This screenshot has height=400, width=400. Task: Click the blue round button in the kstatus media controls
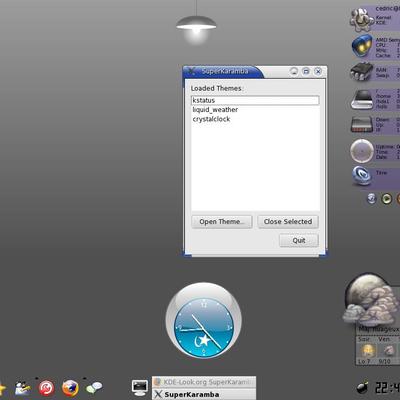[x=371, y=199]
